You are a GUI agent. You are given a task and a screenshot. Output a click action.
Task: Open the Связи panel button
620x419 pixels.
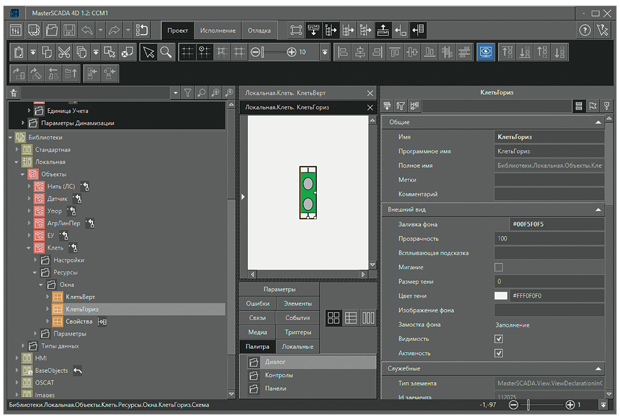tap(257, 318)
